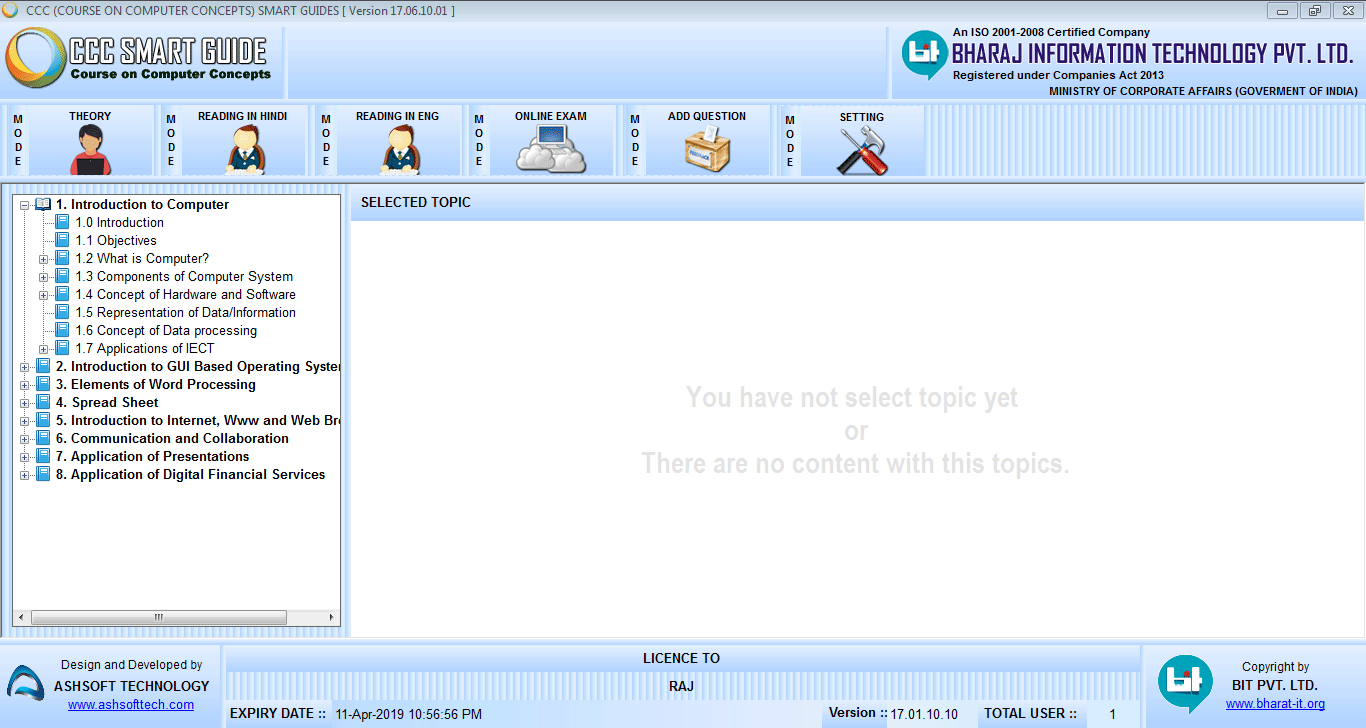Select topic 1.6 Concept of Data processing
Image resolution: width=1366 pixels, height=728 pixels.
(x=166, y=330)
